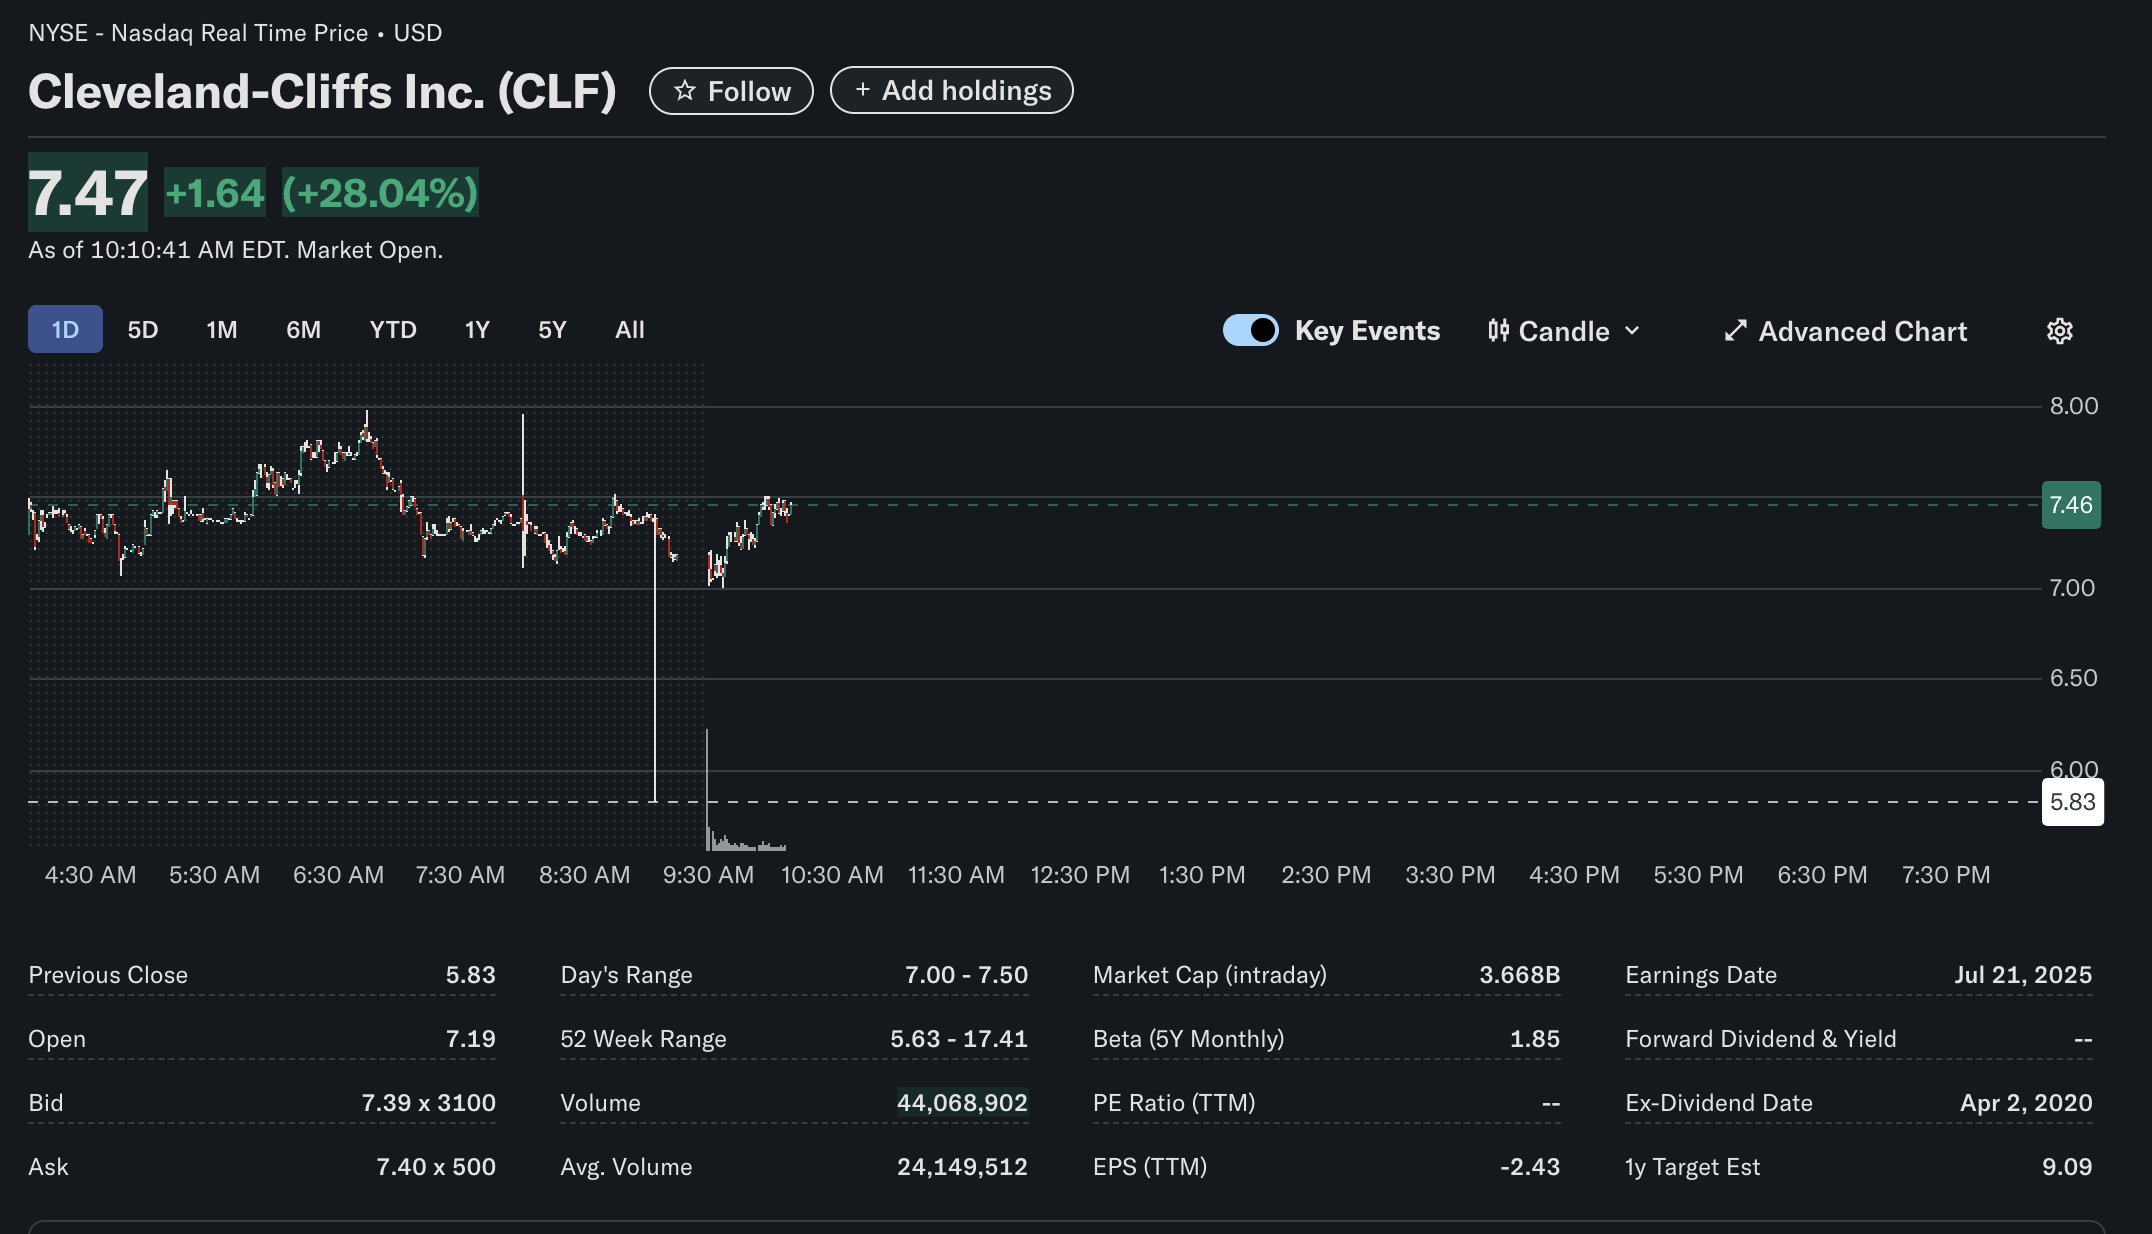Switch to the 5D time range
2152x1234 pixels.
[143, 329]
